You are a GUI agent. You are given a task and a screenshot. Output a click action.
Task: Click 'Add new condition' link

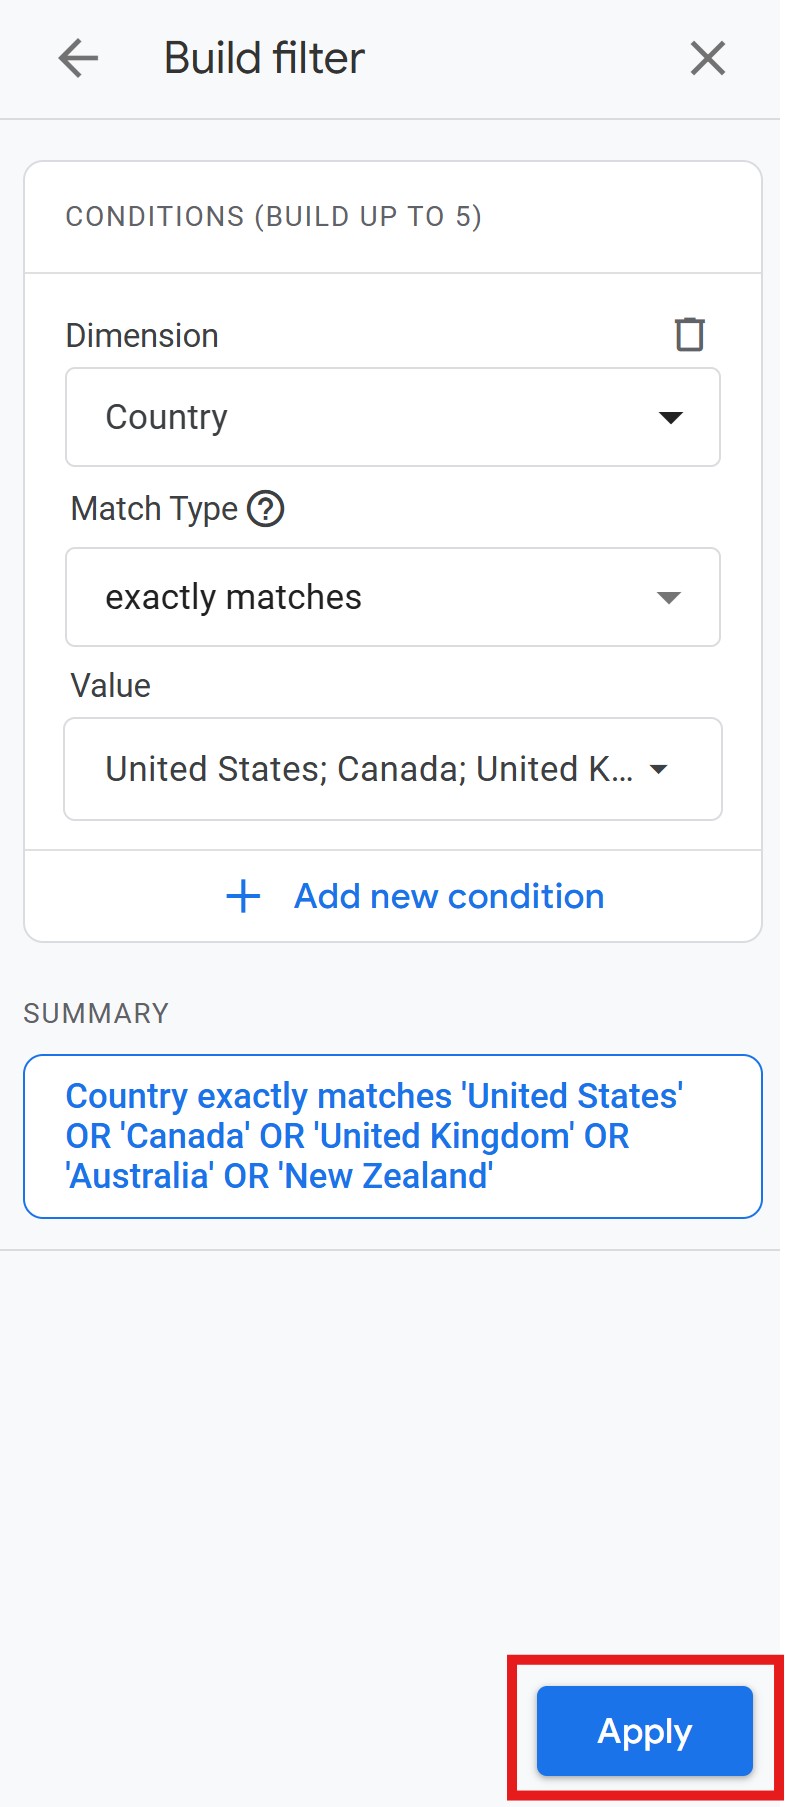(x=449, y=896)
